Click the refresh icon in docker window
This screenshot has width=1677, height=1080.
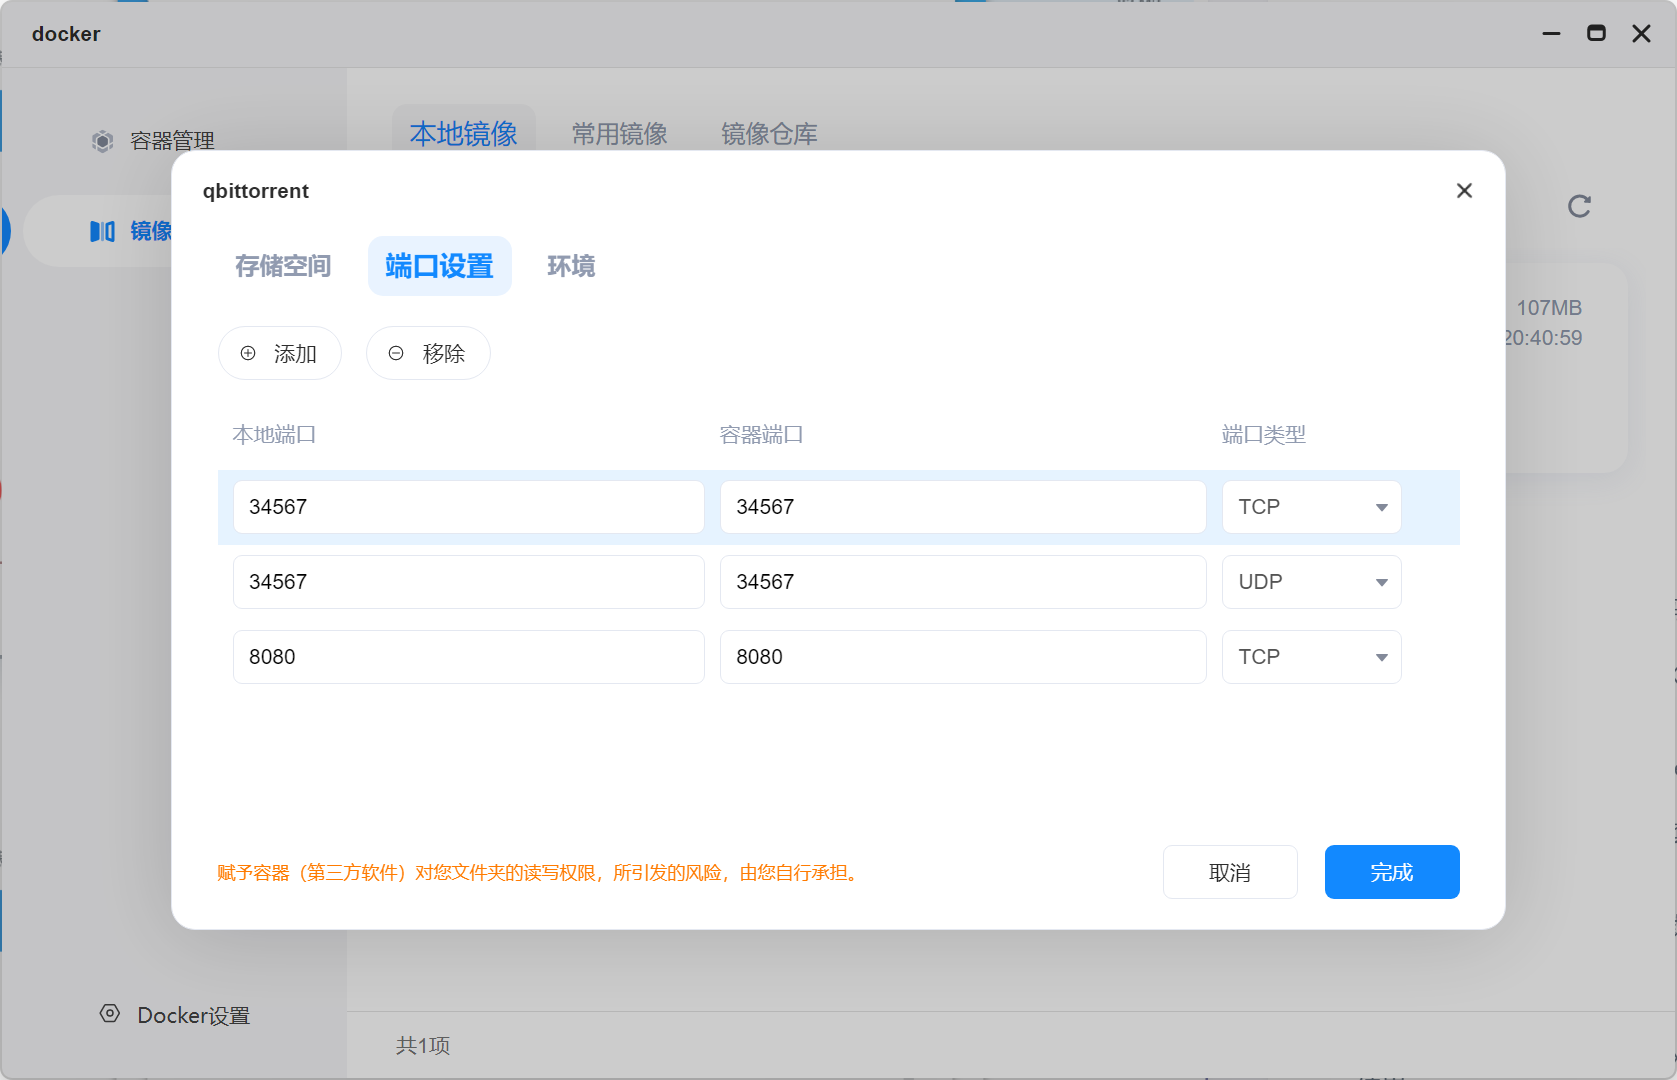(x=1579, y=206)
